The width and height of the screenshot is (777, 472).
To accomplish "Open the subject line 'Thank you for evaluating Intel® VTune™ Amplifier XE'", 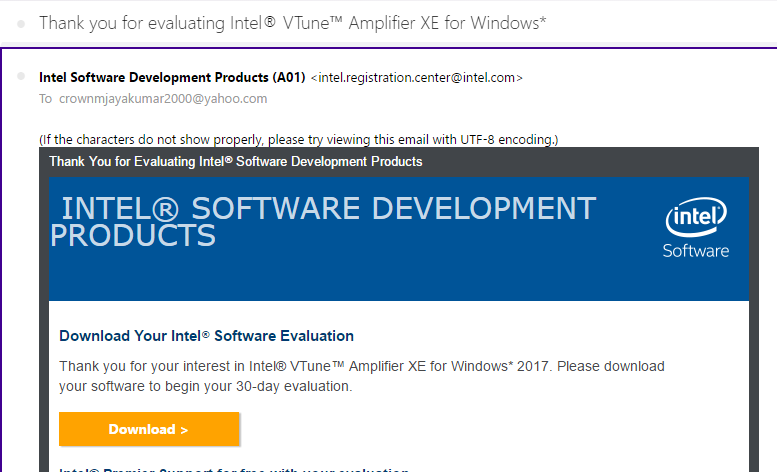I will (x=292, y=23).
